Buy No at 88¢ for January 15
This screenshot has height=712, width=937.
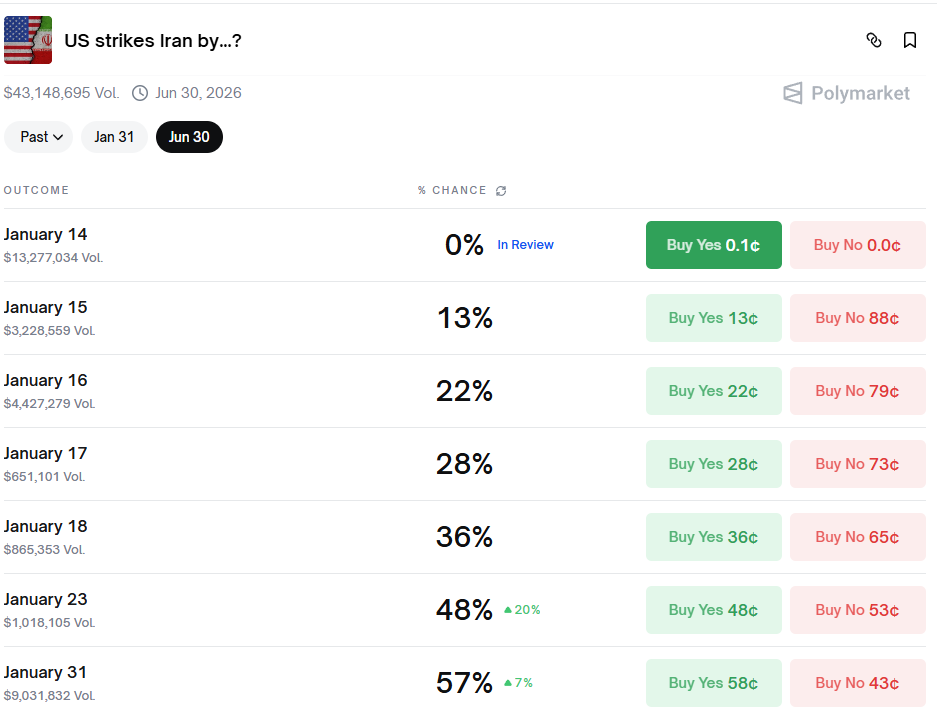tap(857, 318)
